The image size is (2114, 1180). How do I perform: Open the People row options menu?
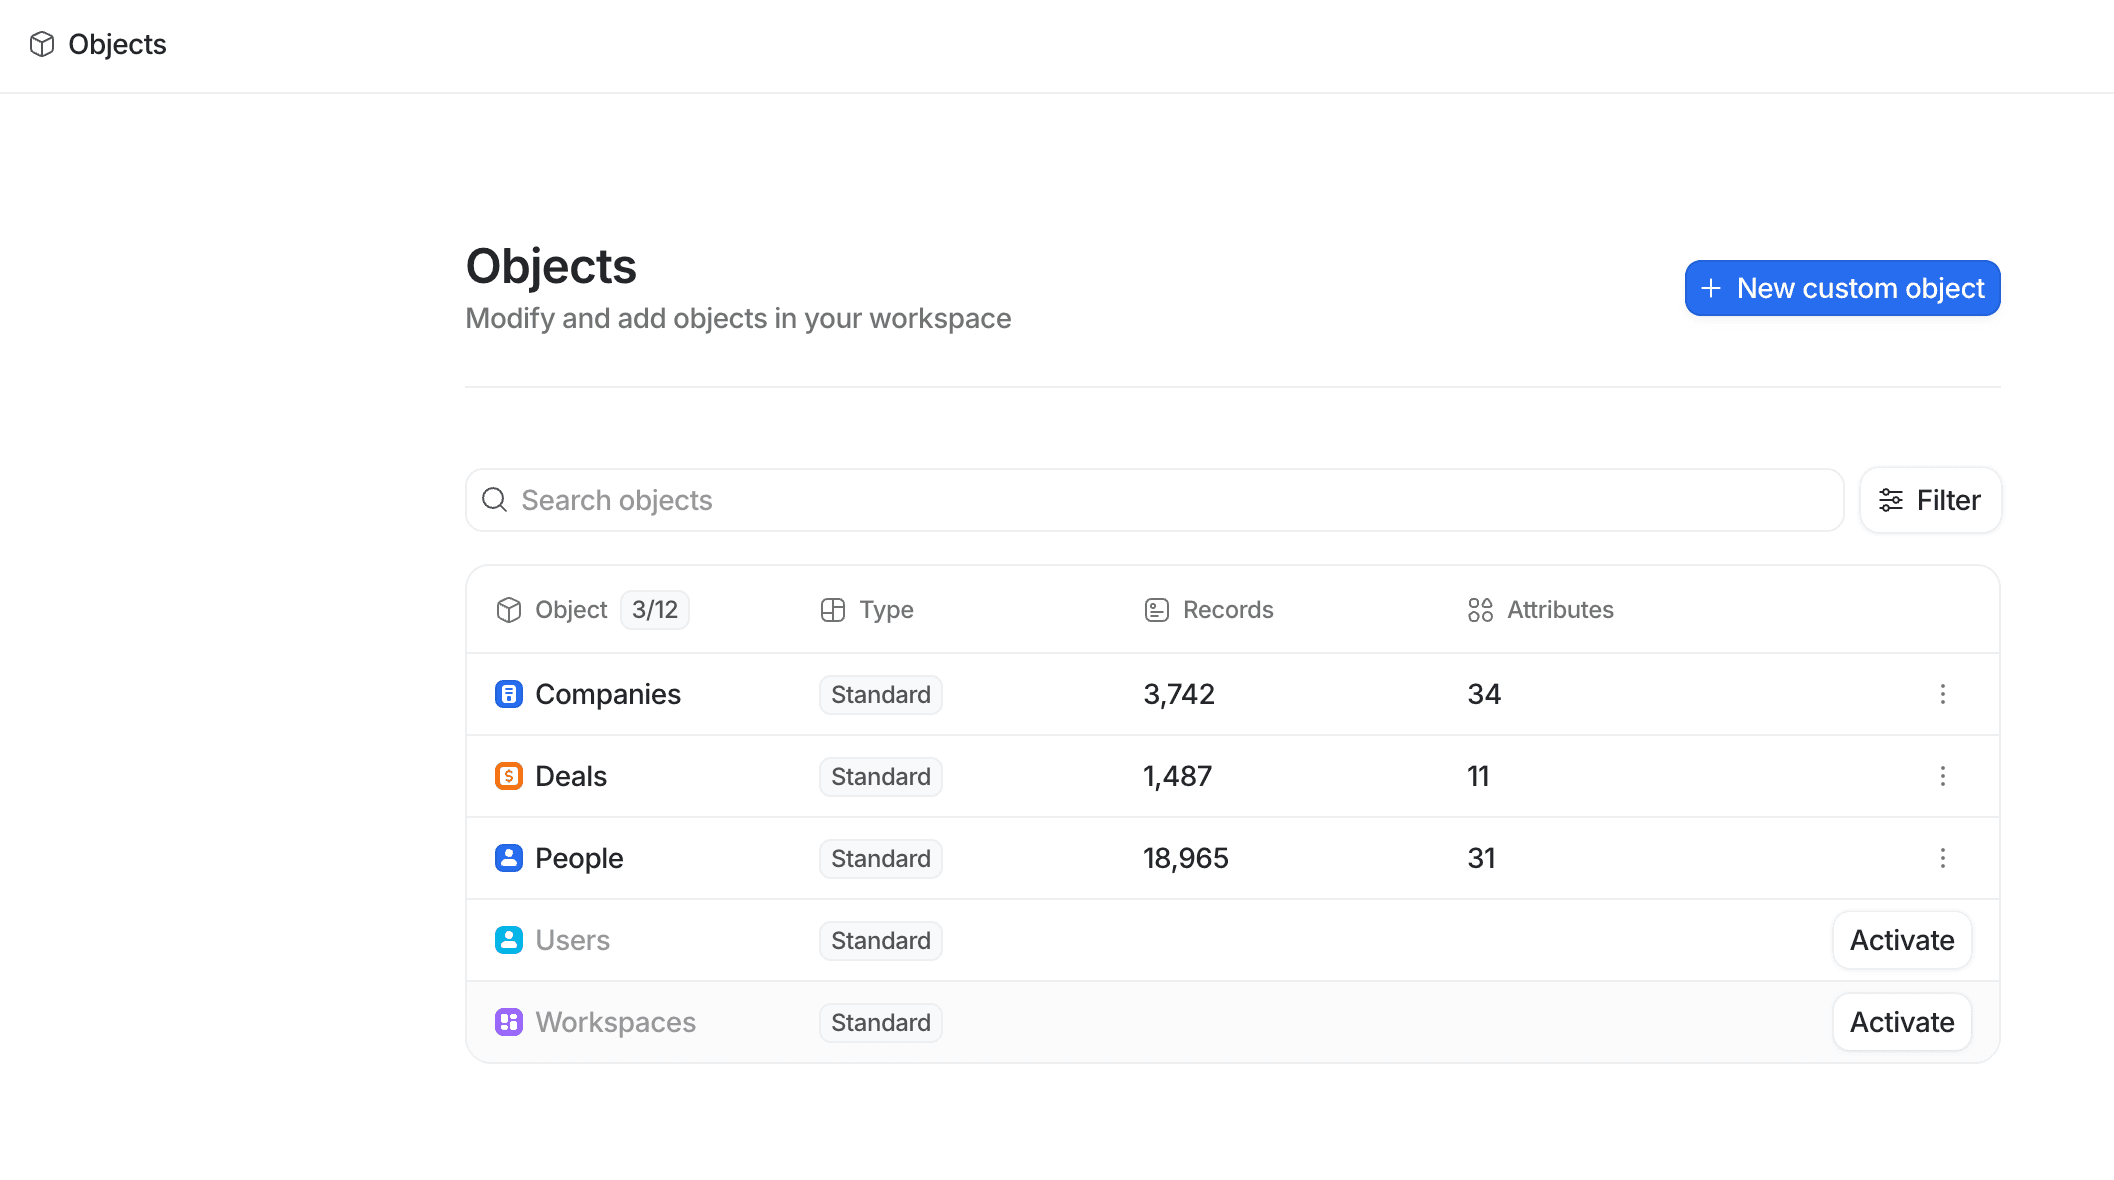point(1943,858)
